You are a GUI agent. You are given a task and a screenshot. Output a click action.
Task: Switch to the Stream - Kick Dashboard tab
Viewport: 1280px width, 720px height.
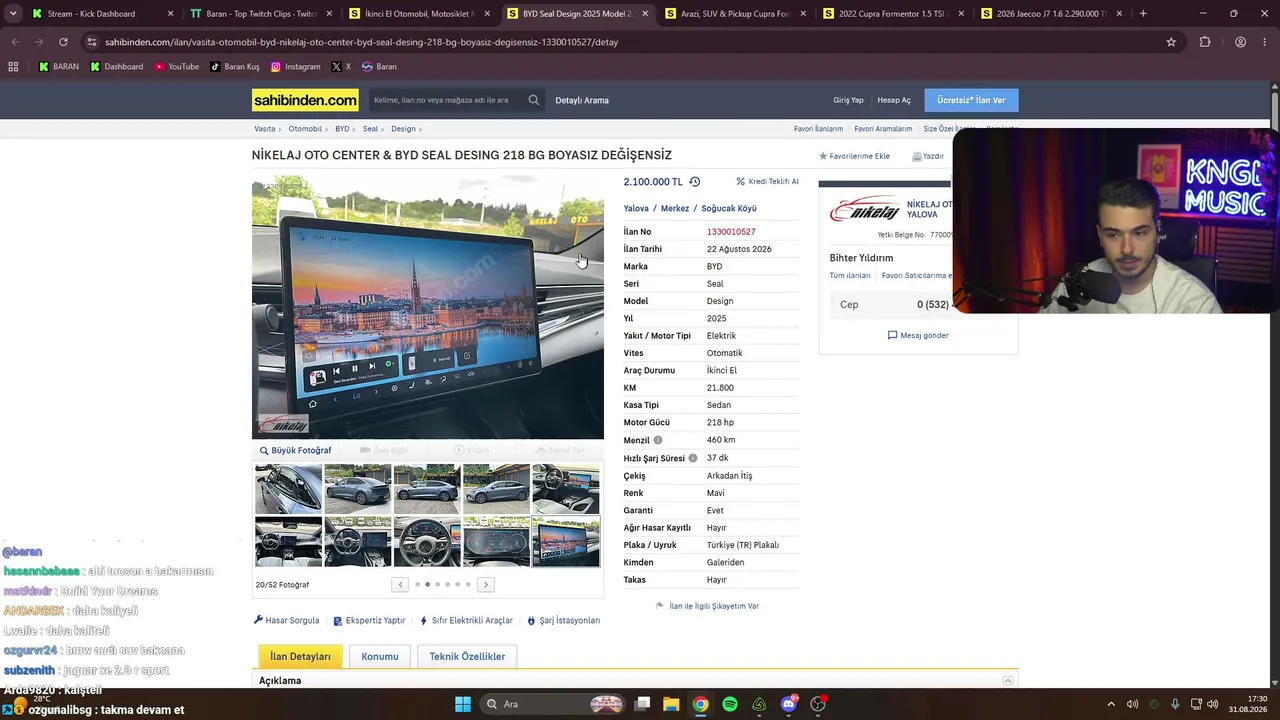point(103,14)
